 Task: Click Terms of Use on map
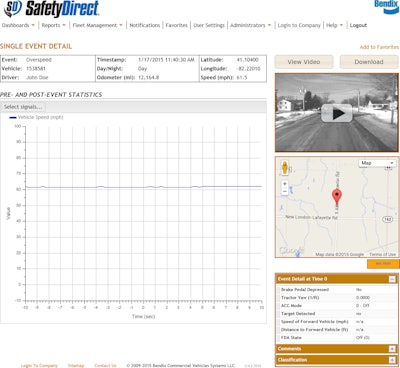[383, 254]
